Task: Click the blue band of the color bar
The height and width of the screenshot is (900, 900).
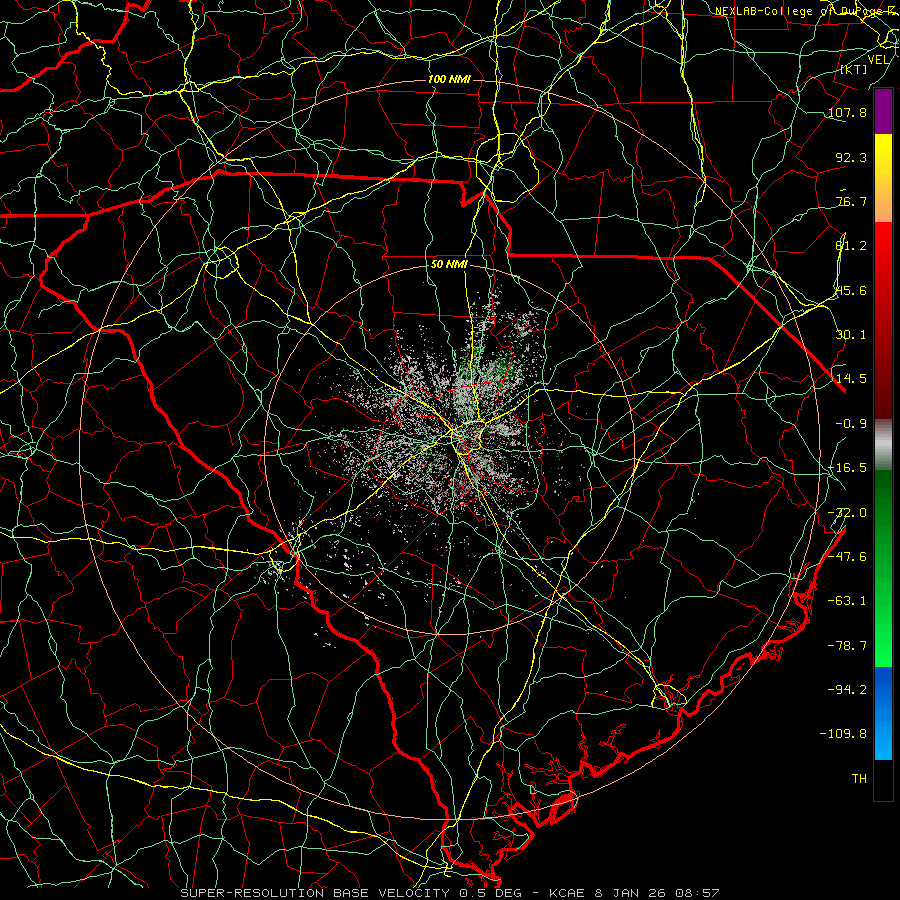Action: click(x=883, y=713)
